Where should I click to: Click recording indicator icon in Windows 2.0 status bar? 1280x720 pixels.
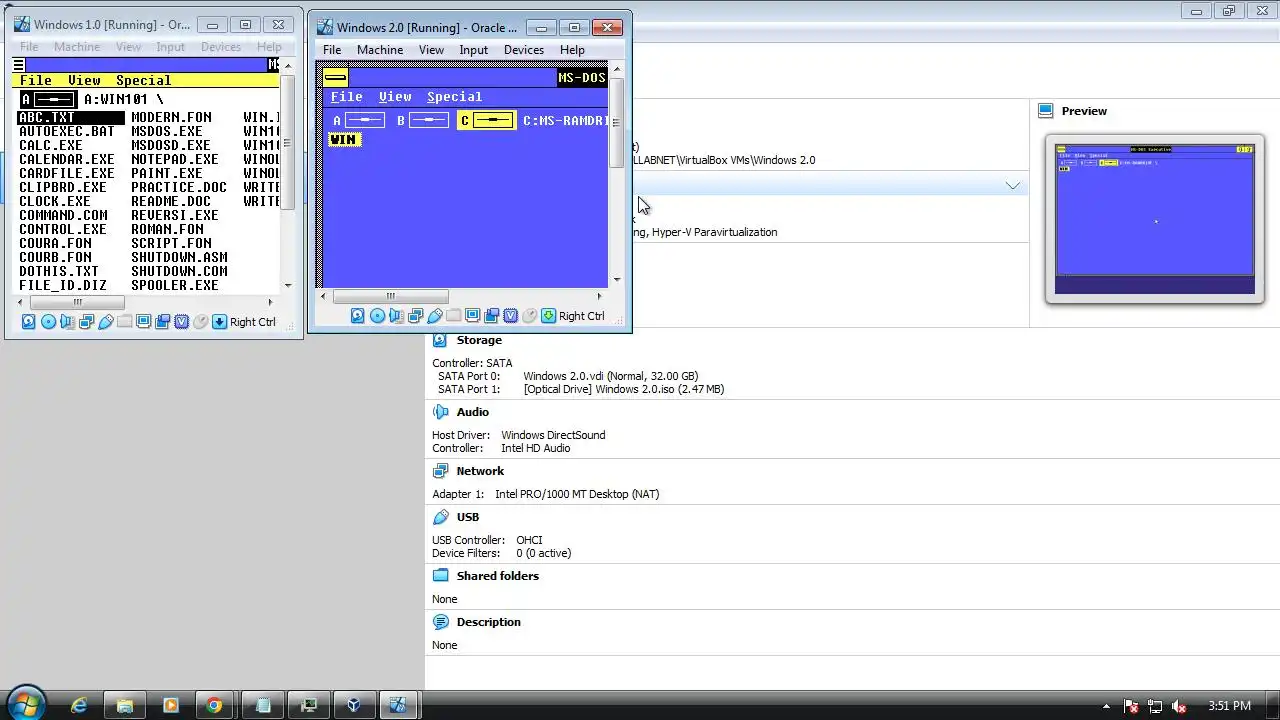click(491, 316)
